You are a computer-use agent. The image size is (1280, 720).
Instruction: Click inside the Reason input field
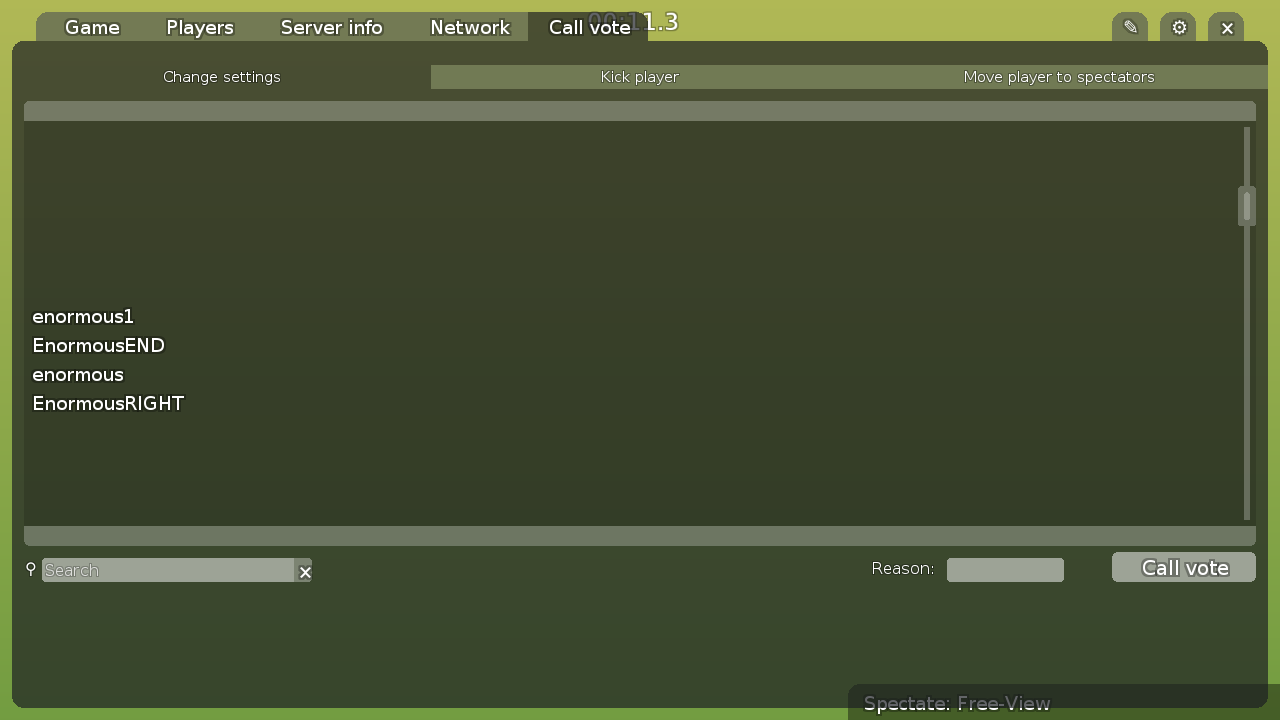coord(1005,569)
